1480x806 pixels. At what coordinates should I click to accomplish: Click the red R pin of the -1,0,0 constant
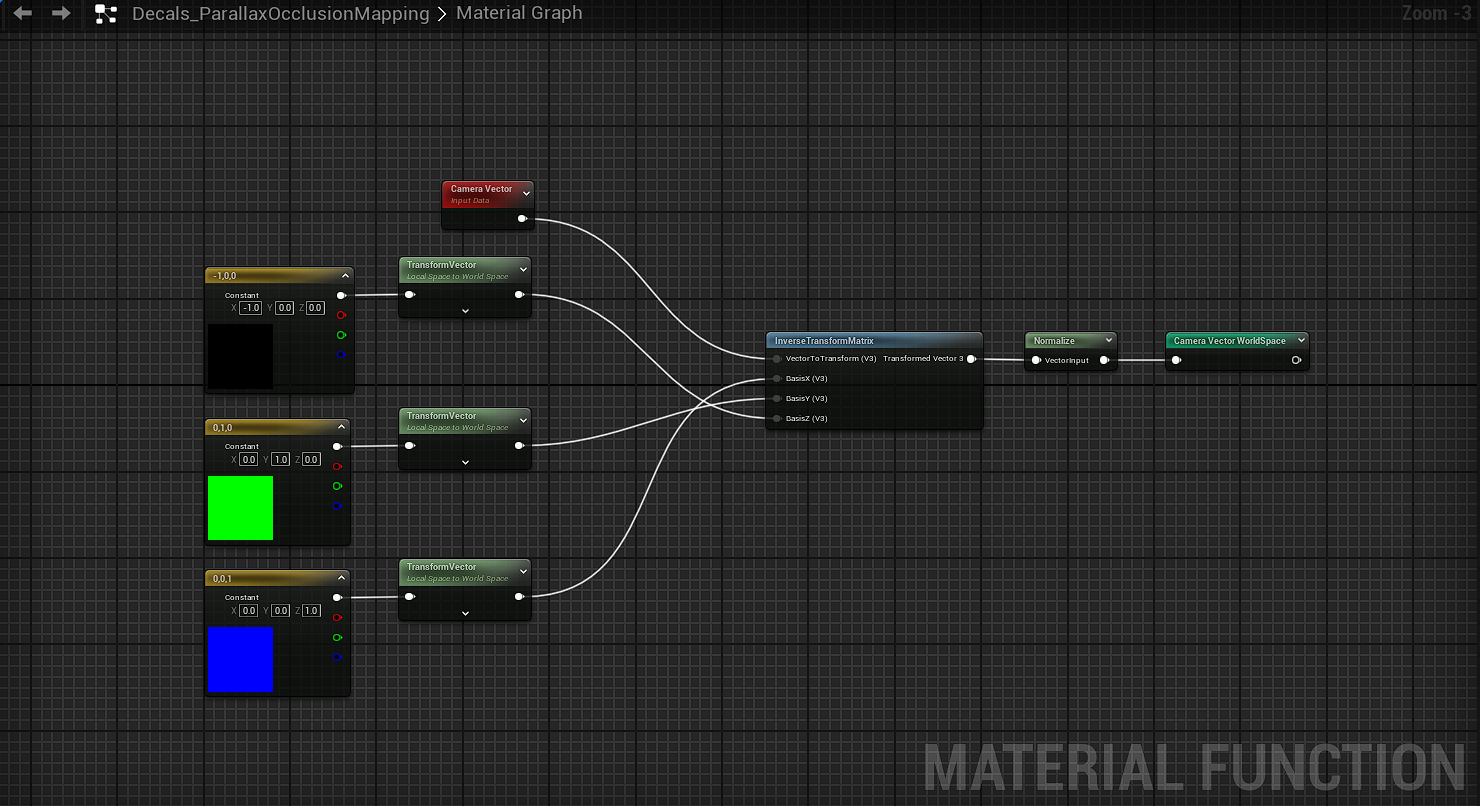point(341,315)
